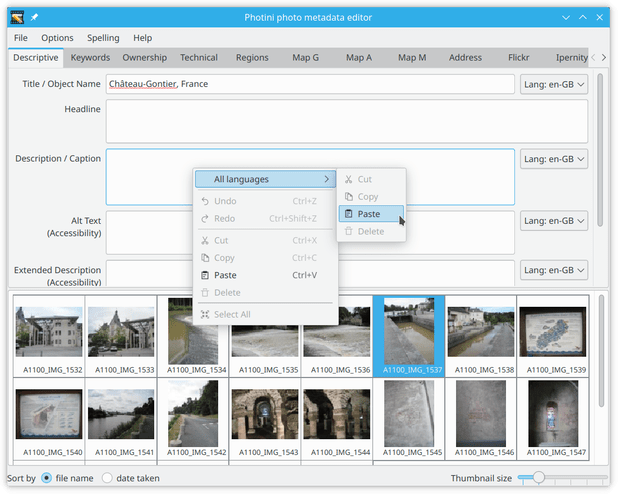Switch to the Ipernity tab
The image size is (618, 494).
click(571, 58)
